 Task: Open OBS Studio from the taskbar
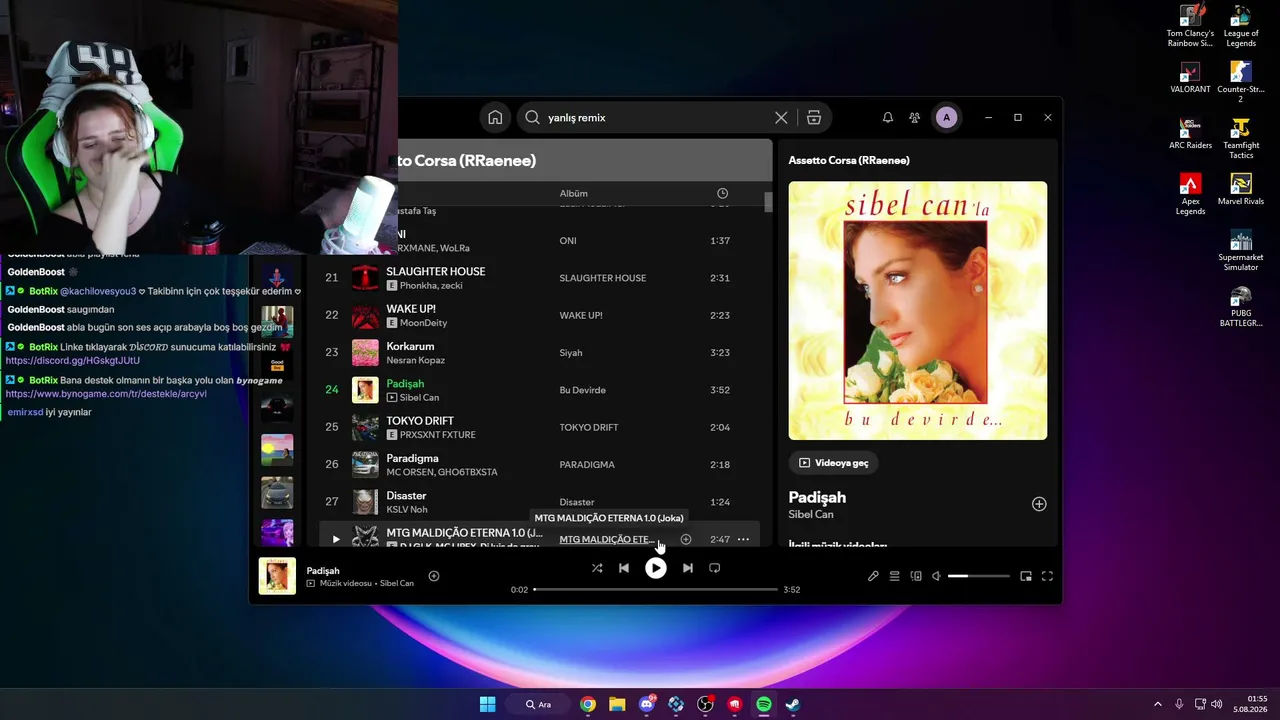coord(705,704)
